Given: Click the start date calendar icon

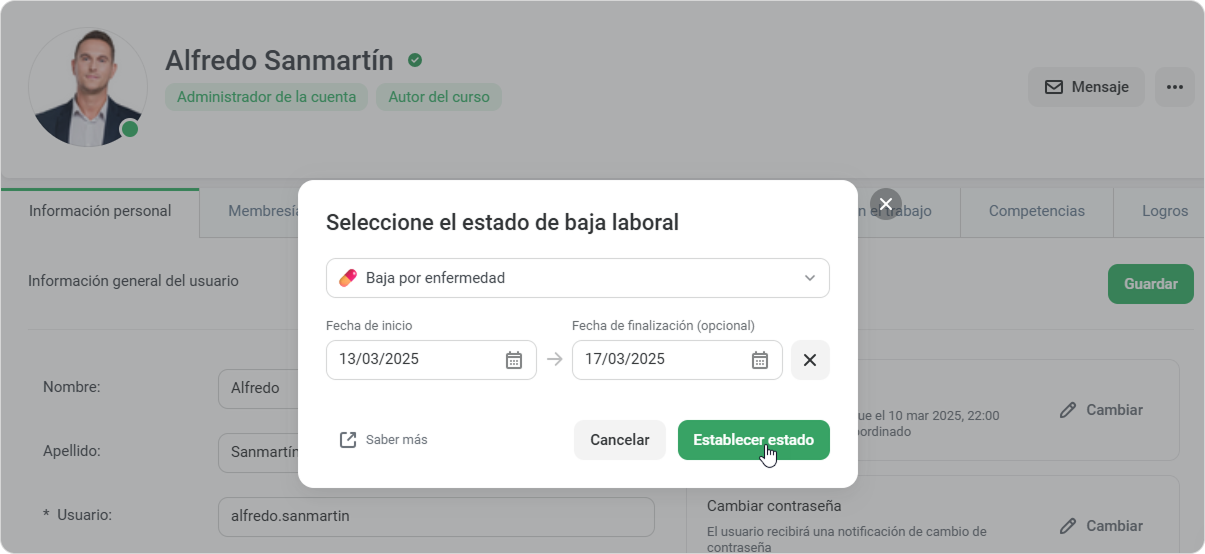Looking at the screenshot, I should (514, 360).
